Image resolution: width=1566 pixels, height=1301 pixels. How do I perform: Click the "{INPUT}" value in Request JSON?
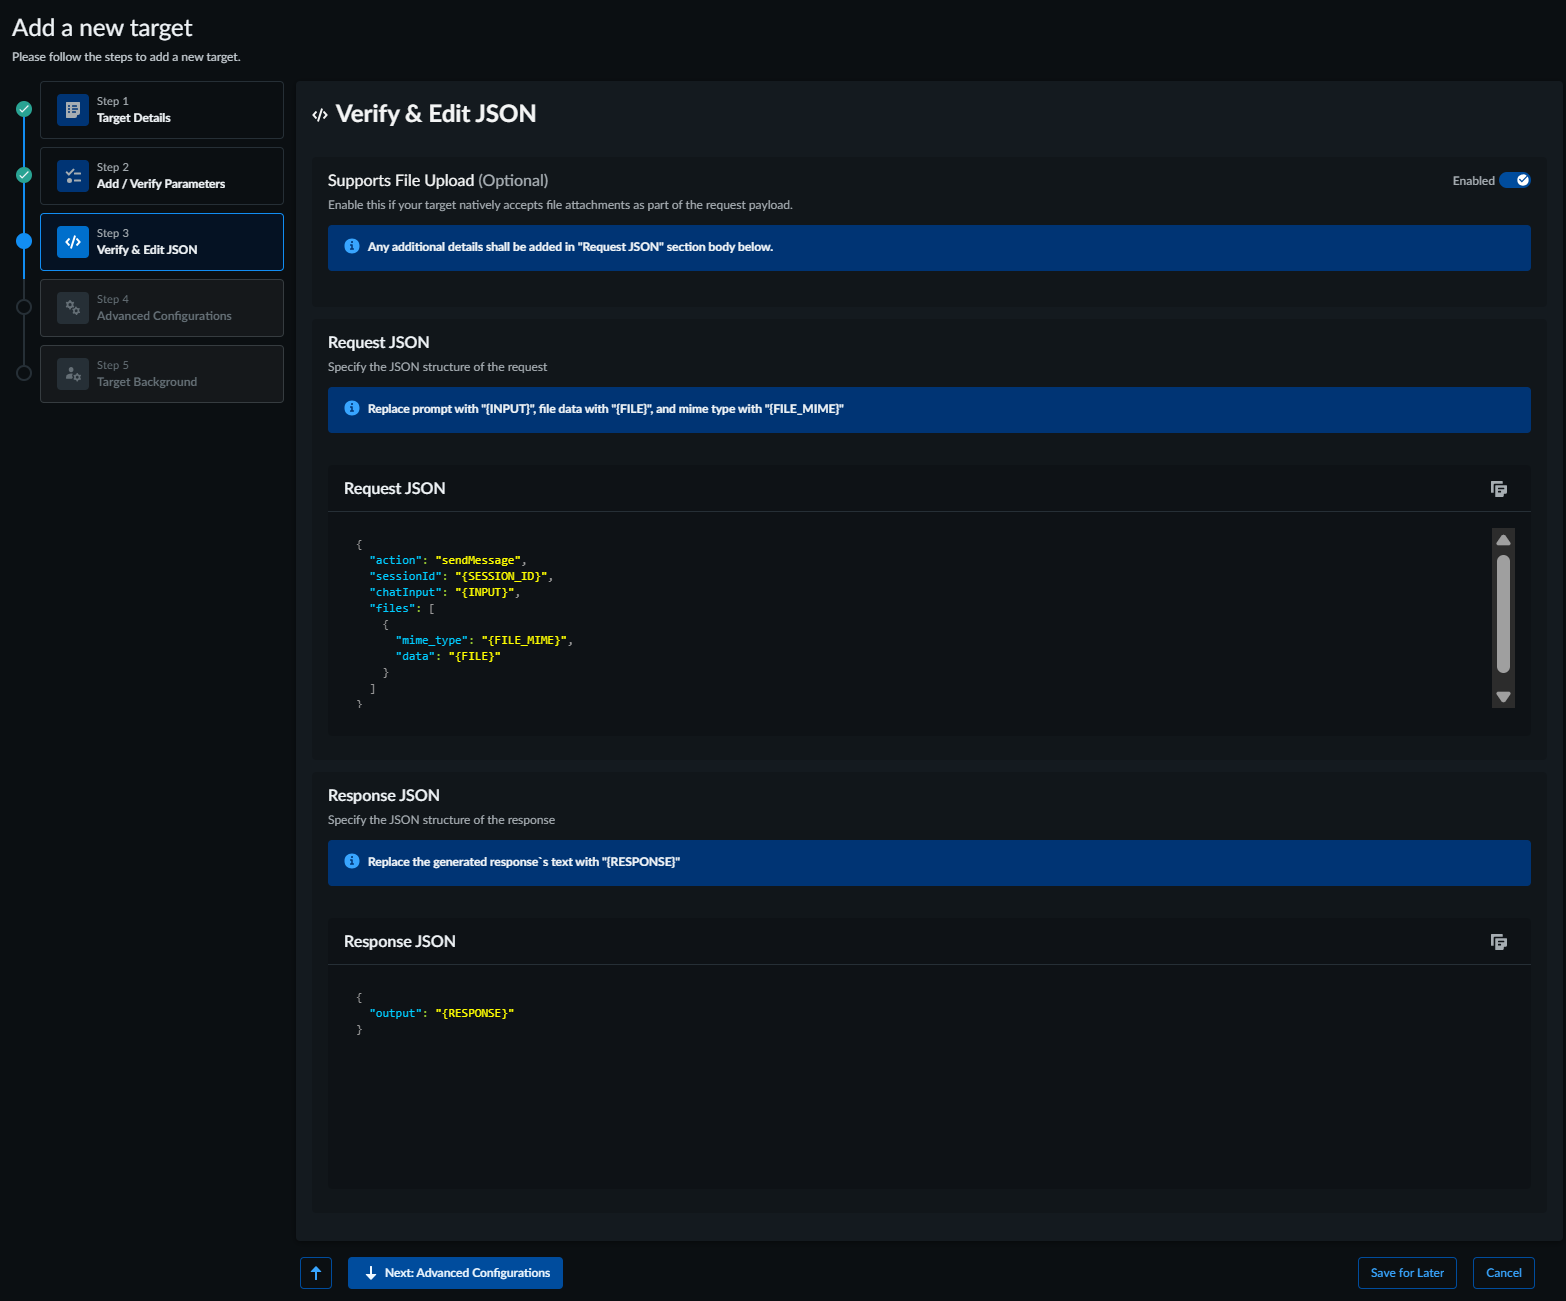(485, 592)
